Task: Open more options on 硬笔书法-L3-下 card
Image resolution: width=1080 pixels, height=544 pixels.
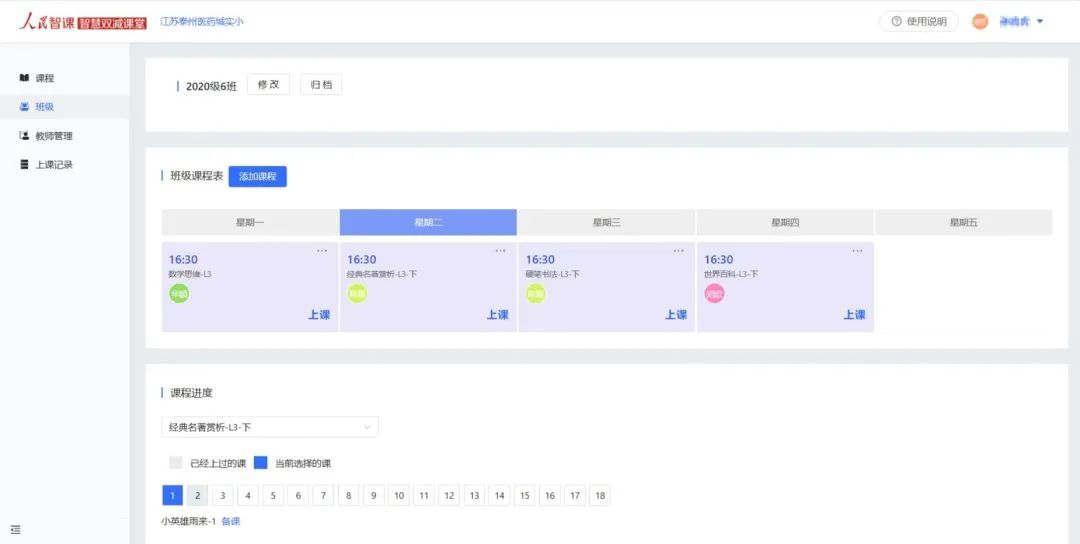Action: point(679,251)
